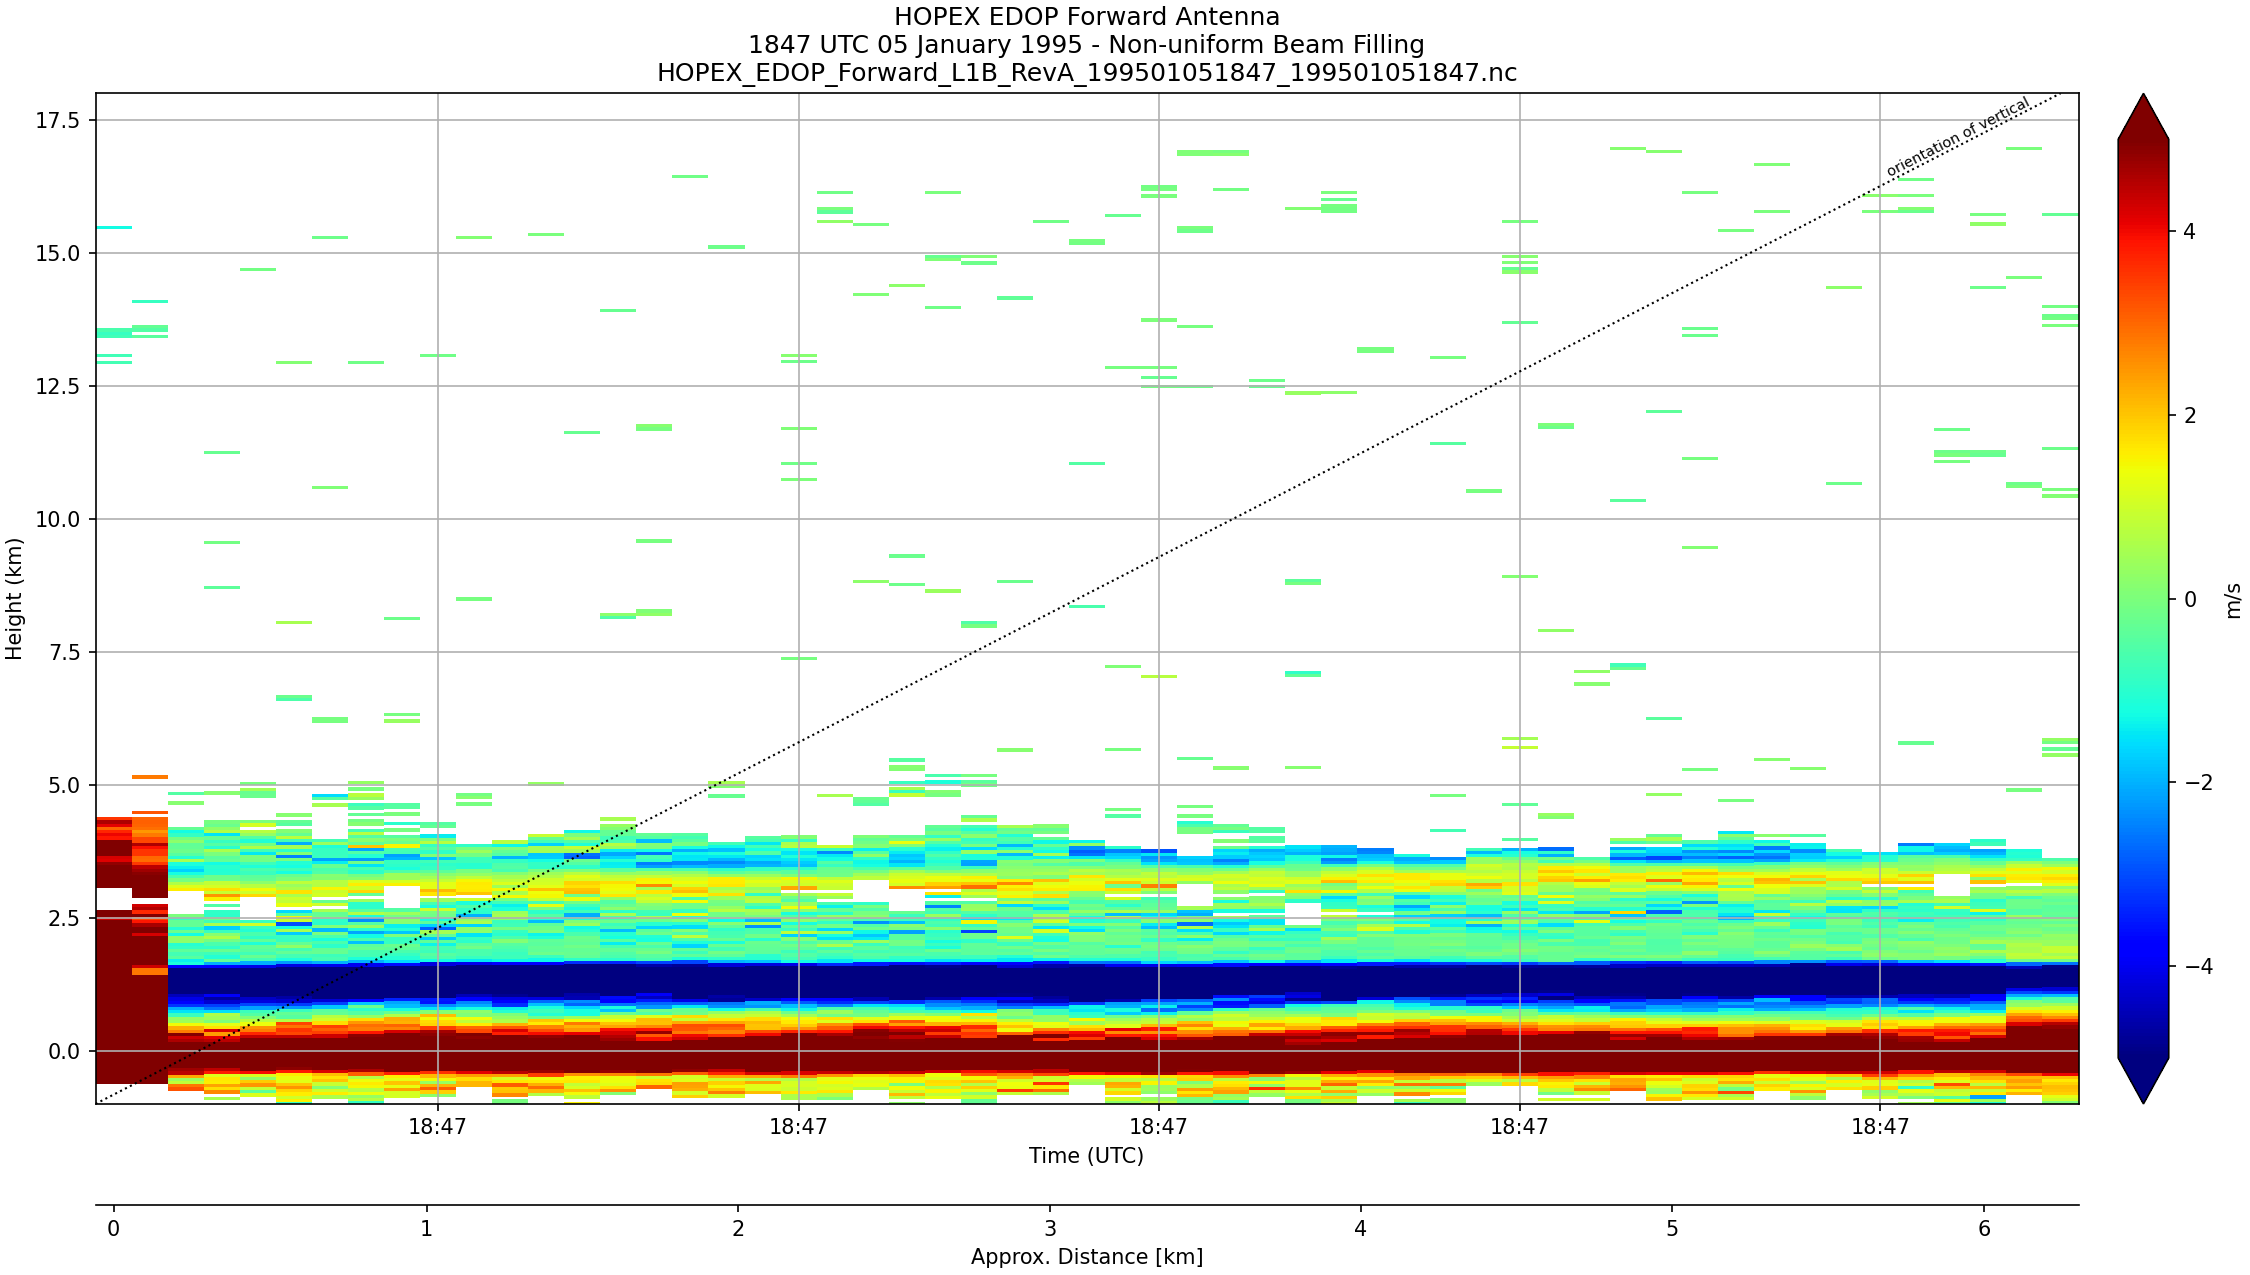Click the 'Approx. Distance [km]' axis label
This screenshot has height=1275, width=2250.
[x=1086, y=1257]
